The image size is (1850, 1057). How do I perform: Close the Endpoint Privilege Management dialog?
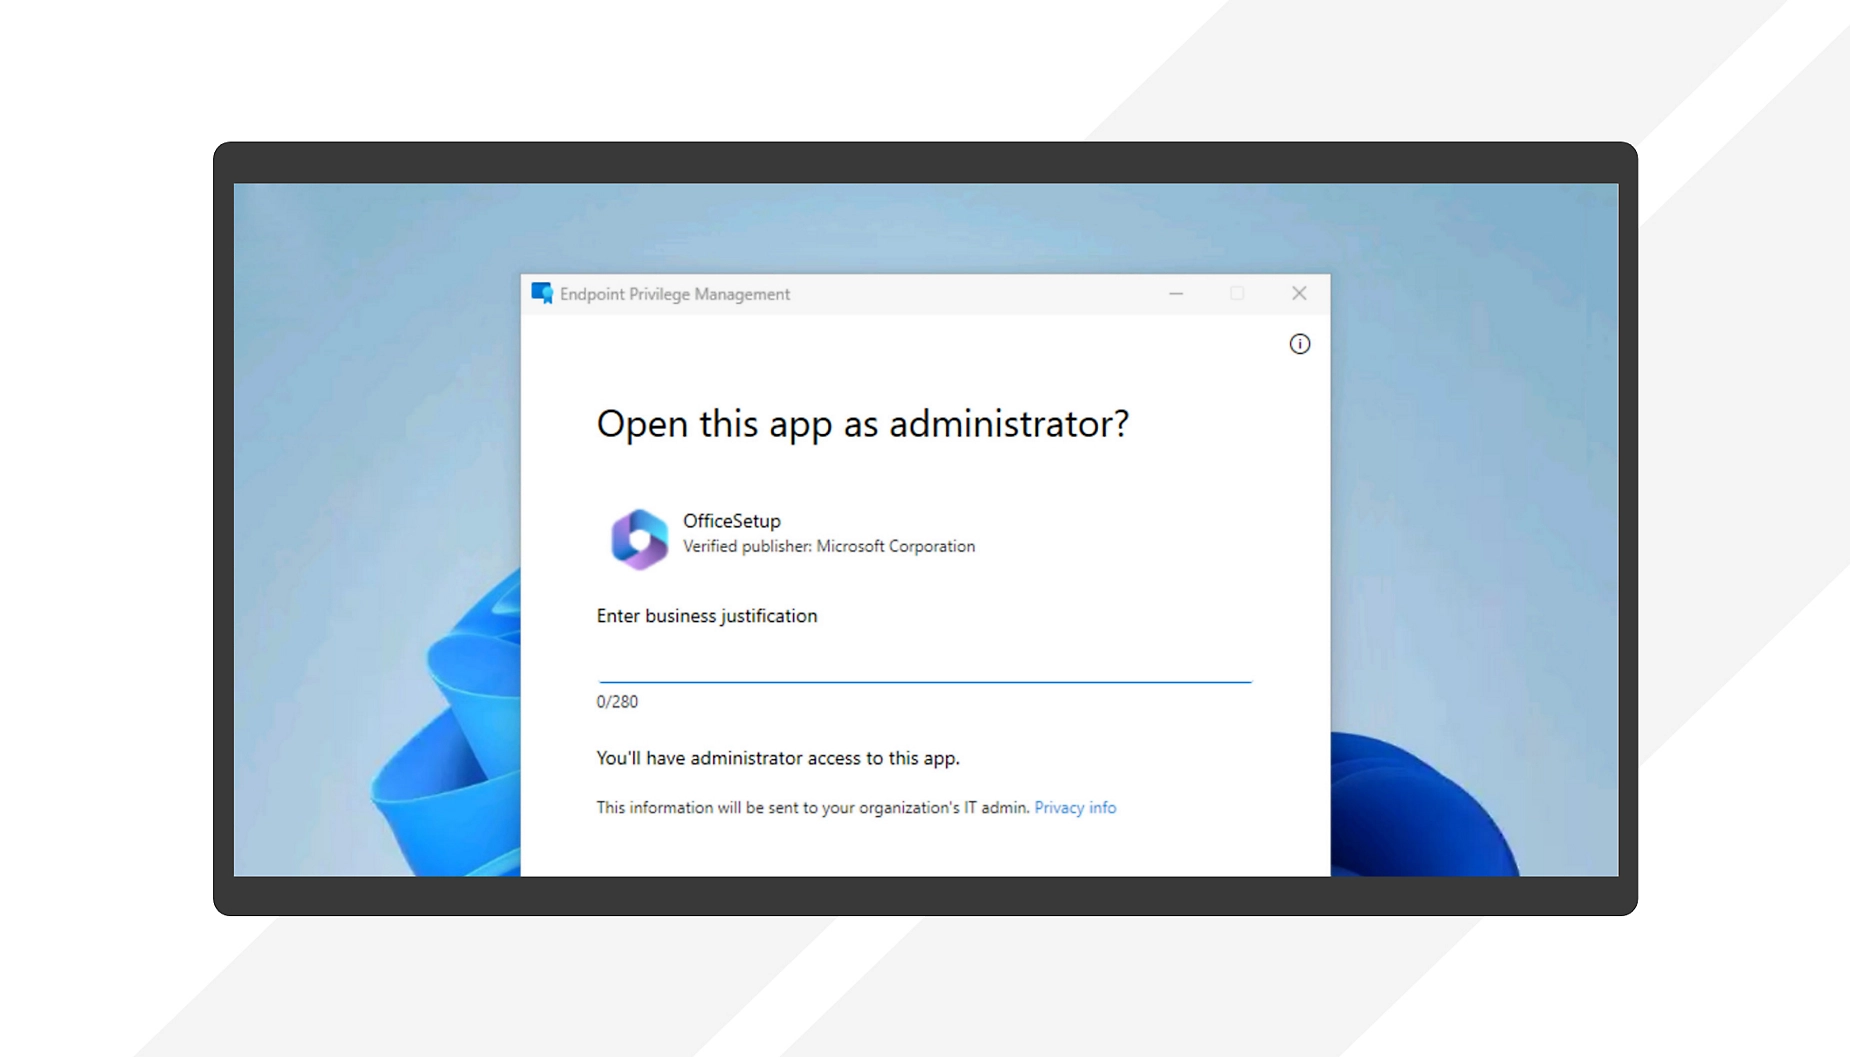(1298, 293)
